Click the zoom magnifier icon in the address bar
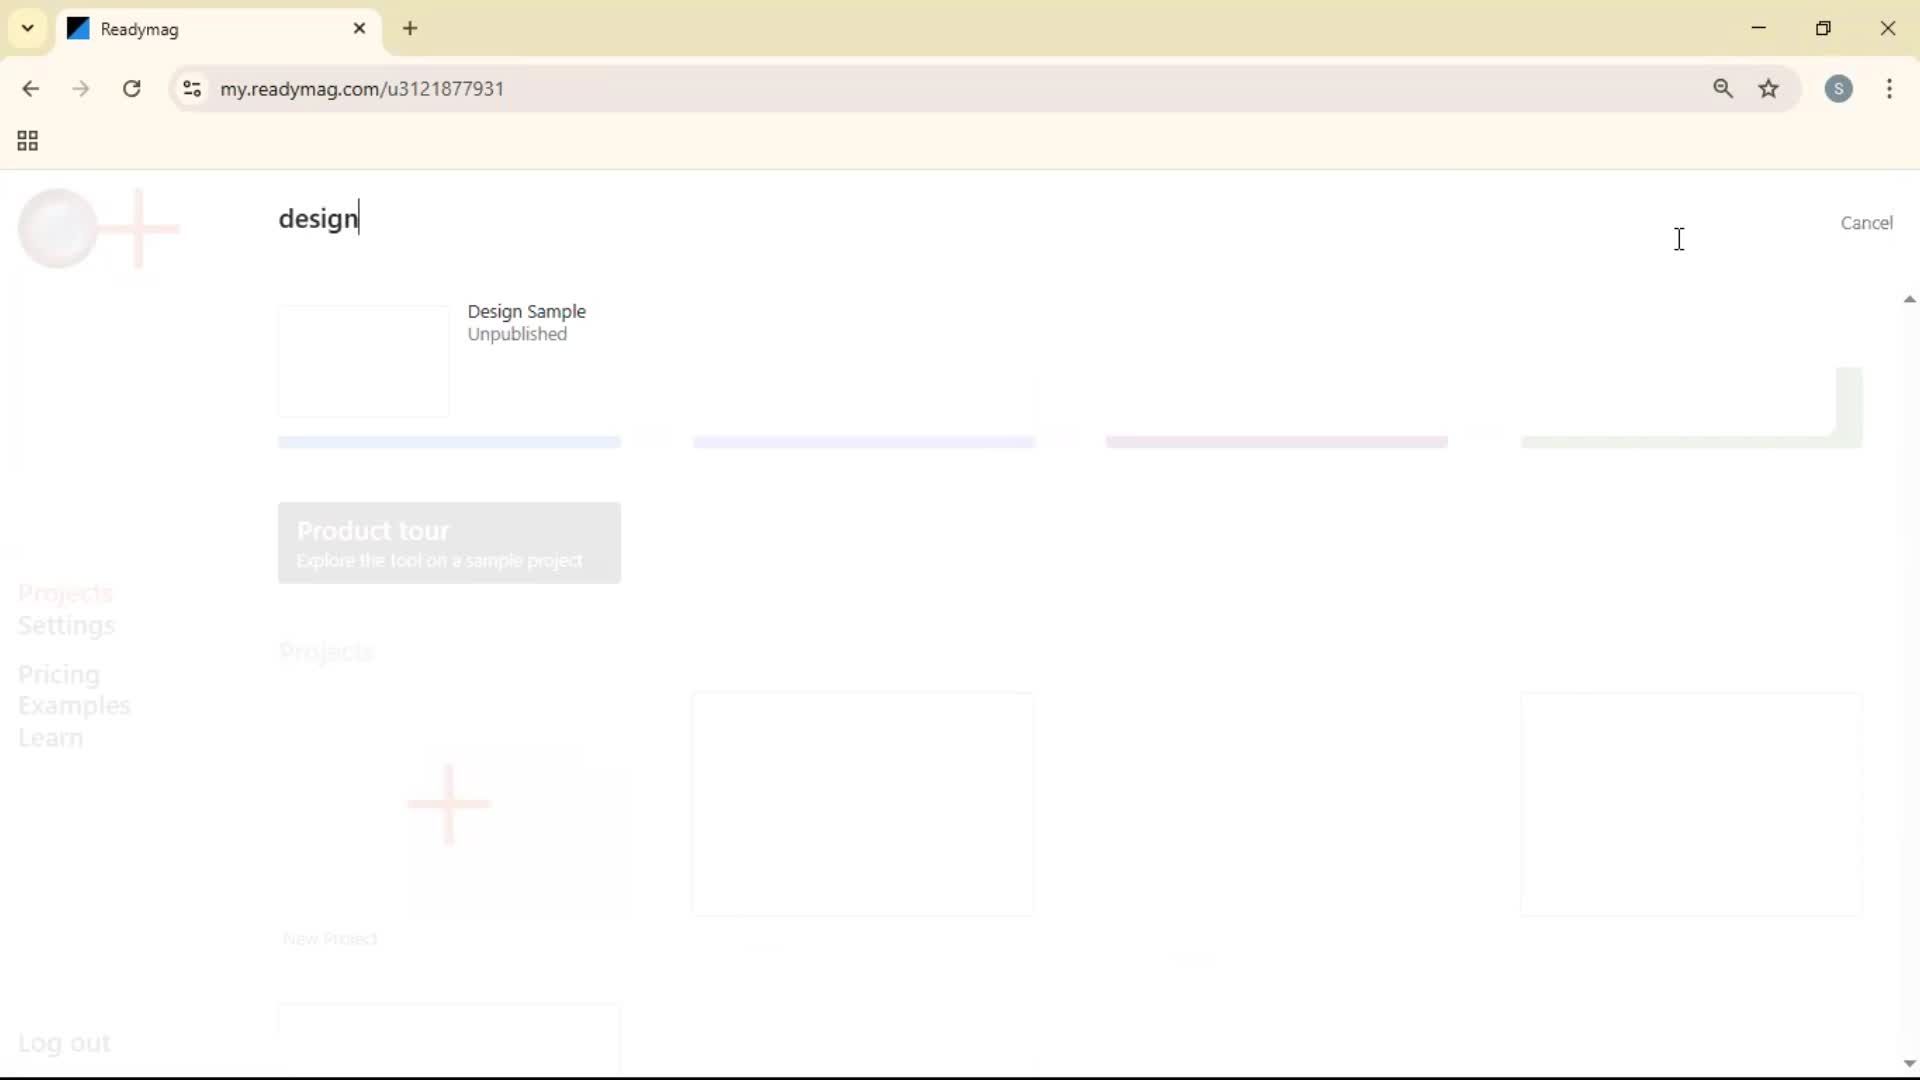This screenshot has height=1080, width=1920. coord(1724,89)
